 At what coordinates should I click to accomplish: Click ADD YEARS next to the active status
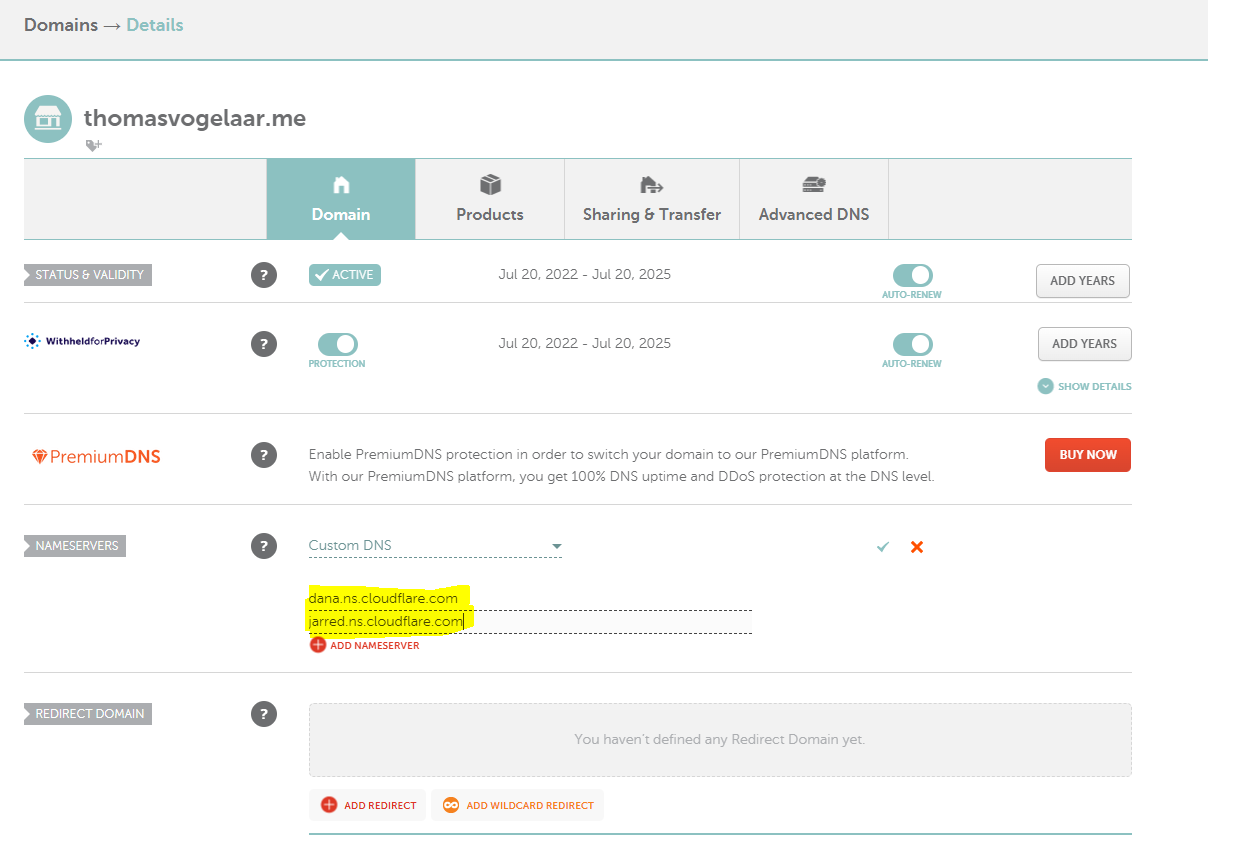pos(1082,280)
